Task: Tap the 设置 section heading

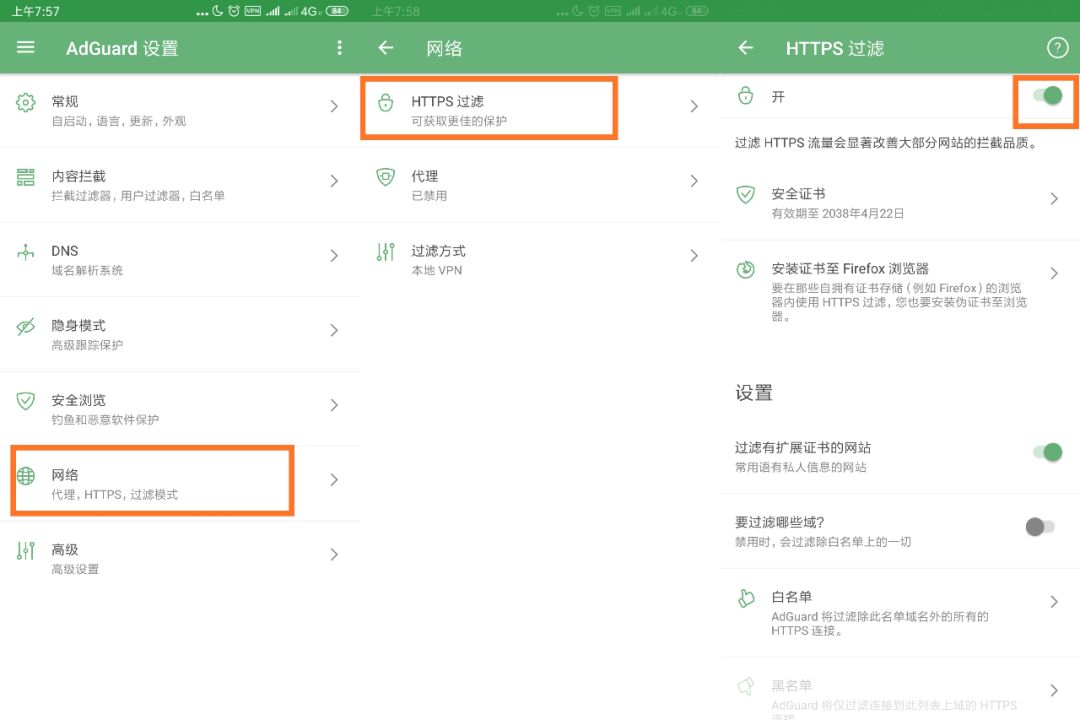Action: point(754,393)
